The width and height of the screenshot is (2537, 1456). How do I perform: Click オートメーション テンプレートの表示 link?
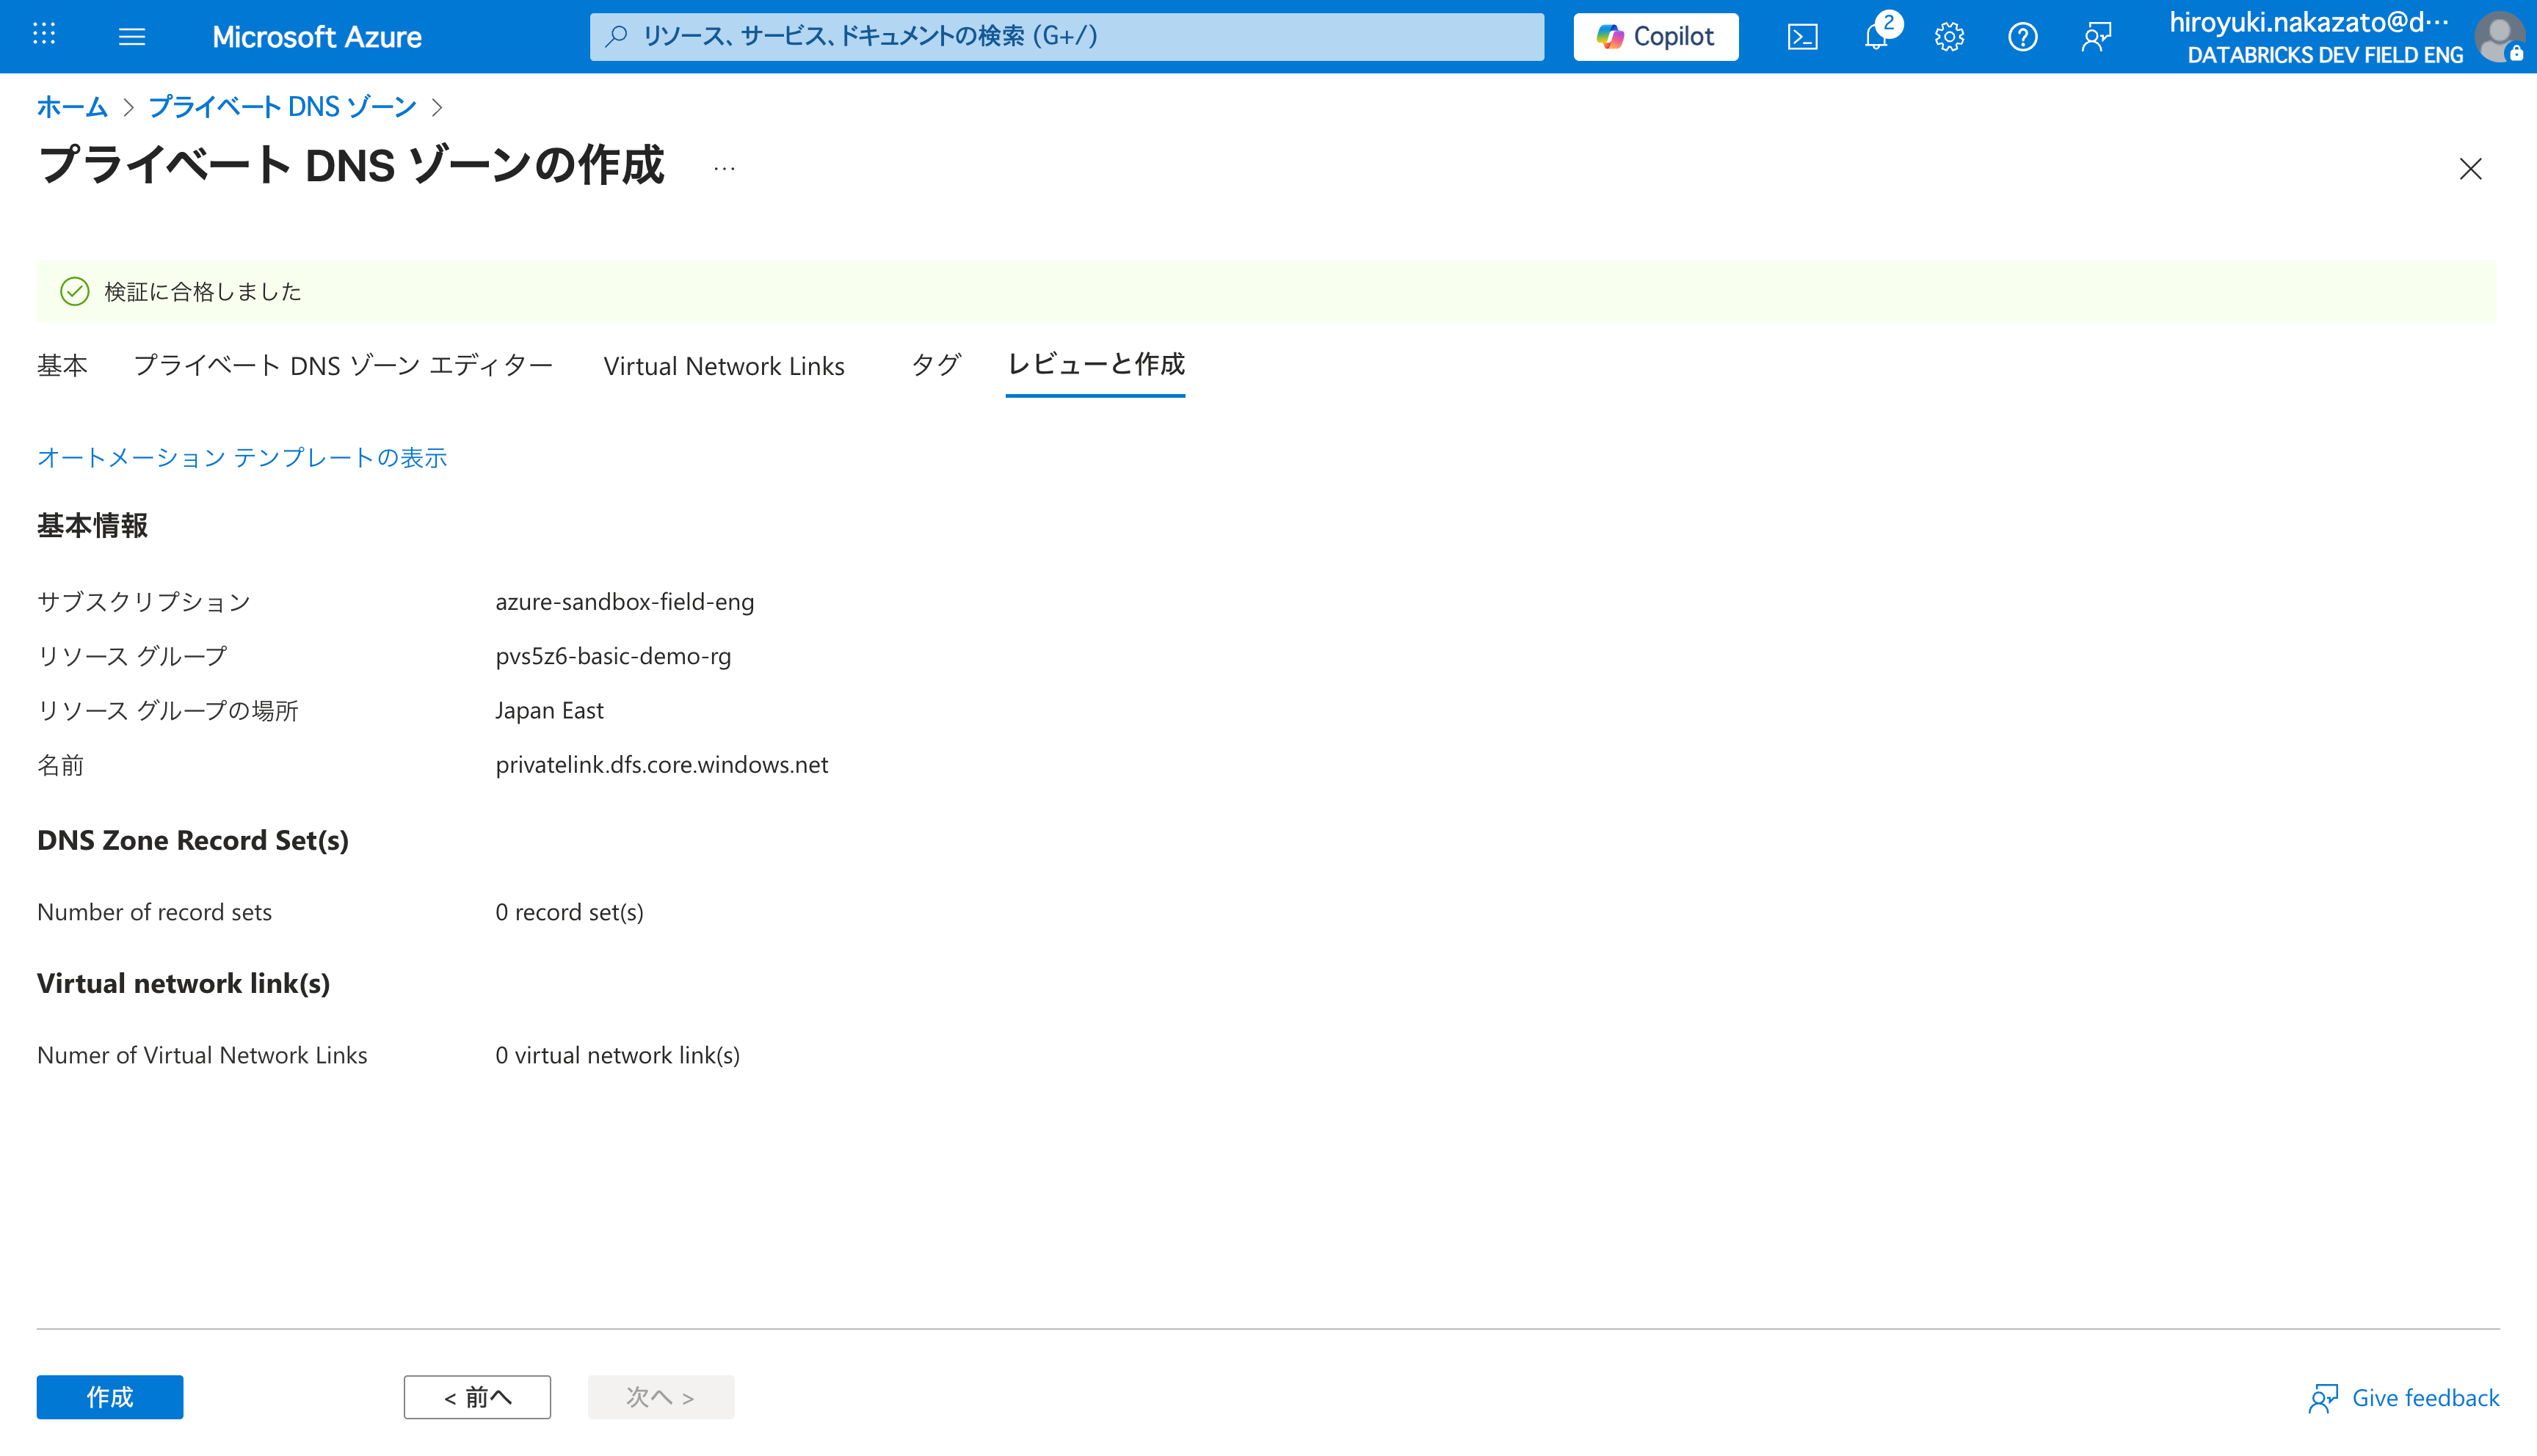click(242, 457)
